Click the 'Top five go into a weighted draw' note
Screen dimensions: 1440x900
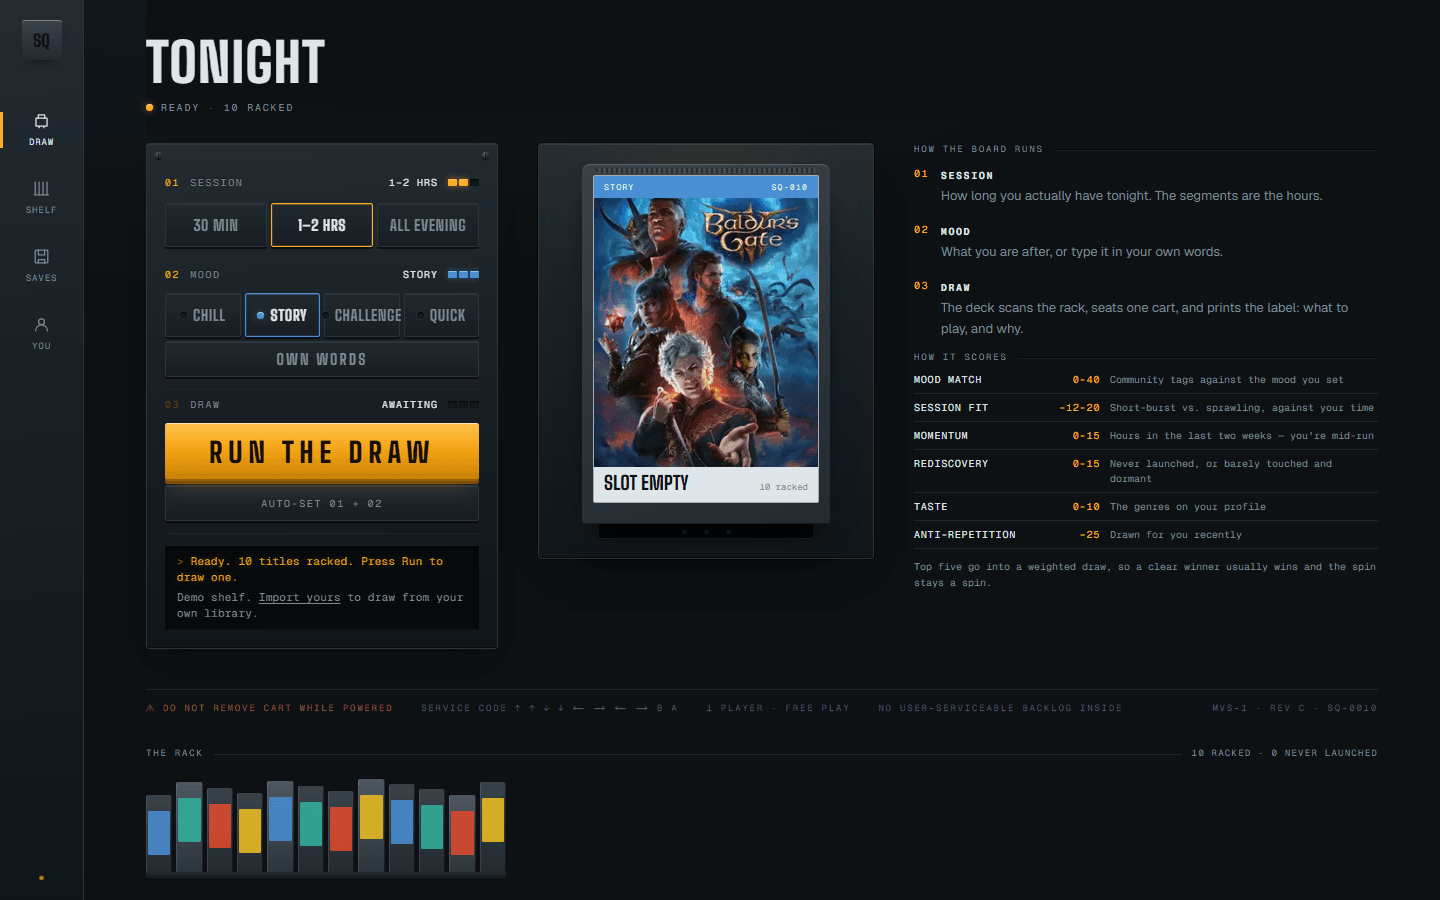click(x=1145, y=575)
